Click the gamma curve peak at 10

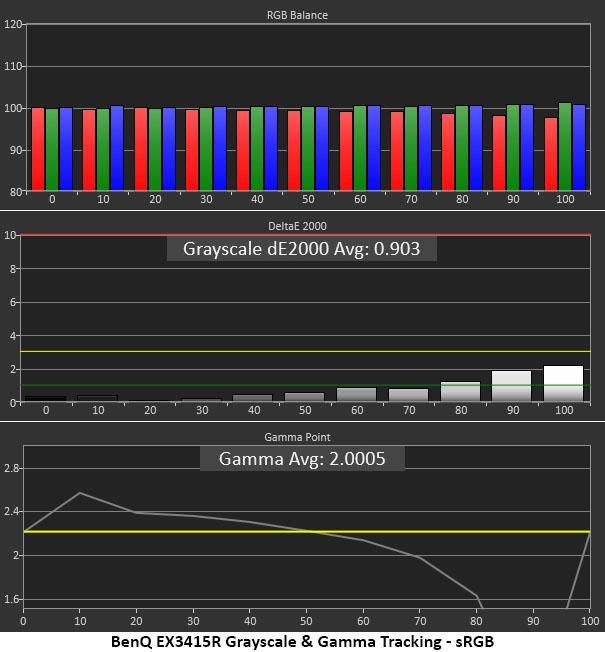pos(80,493)
